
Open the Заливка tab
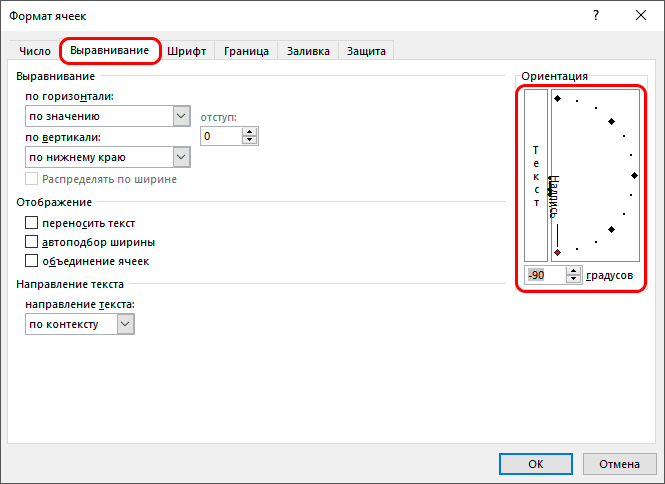coord(308,51)
